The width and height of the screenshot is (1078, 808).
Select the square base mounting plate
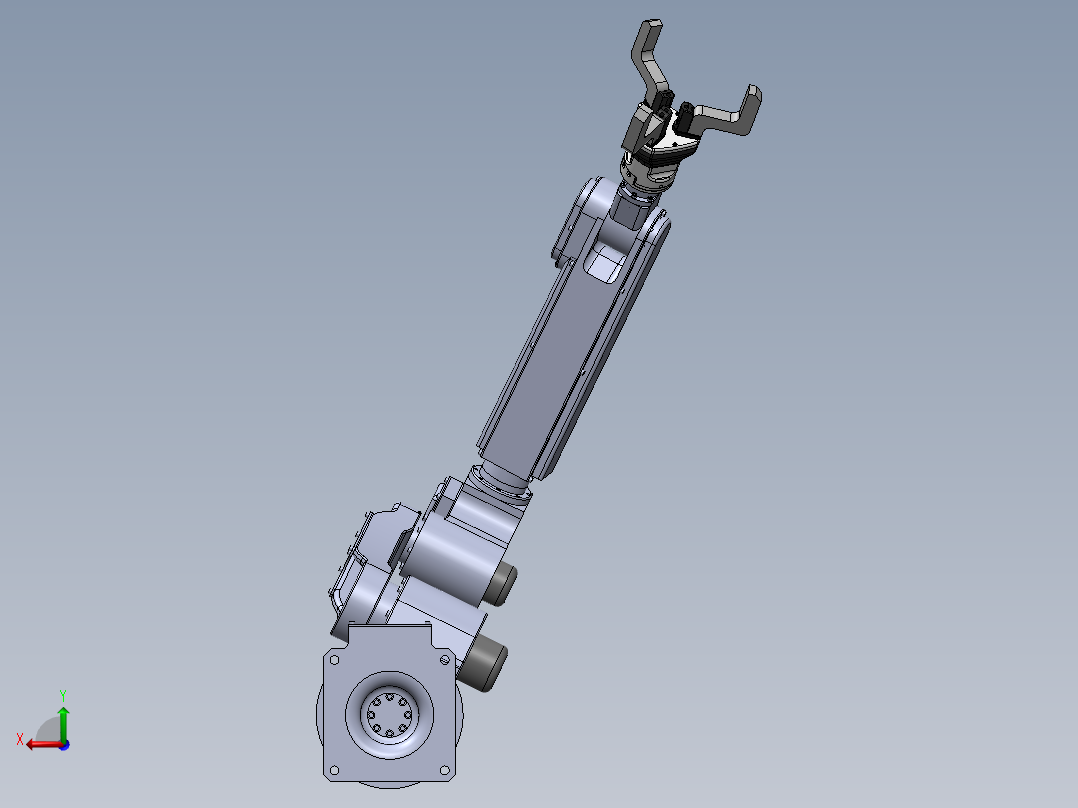click(x=389, y=703)
